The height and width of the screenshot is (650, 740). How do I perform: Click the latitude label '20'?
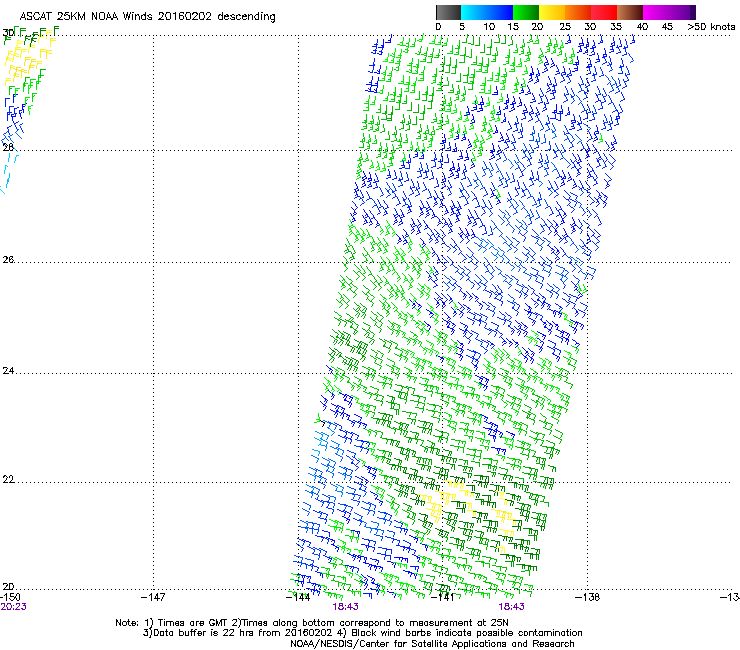click(8, 586)
